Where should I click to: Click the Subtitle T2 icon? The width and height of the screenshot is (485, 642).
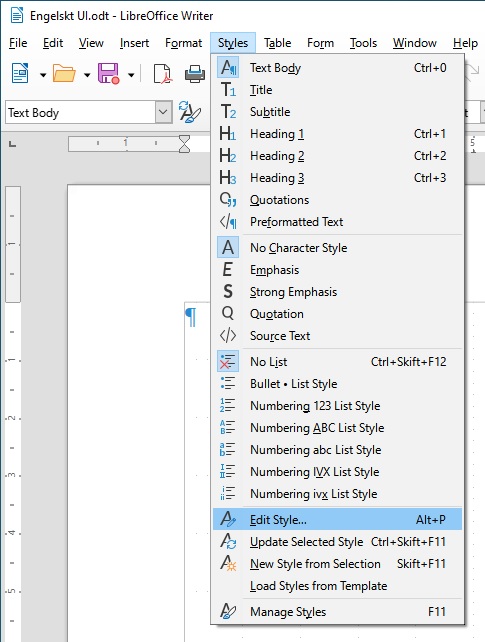pos(228,112)
